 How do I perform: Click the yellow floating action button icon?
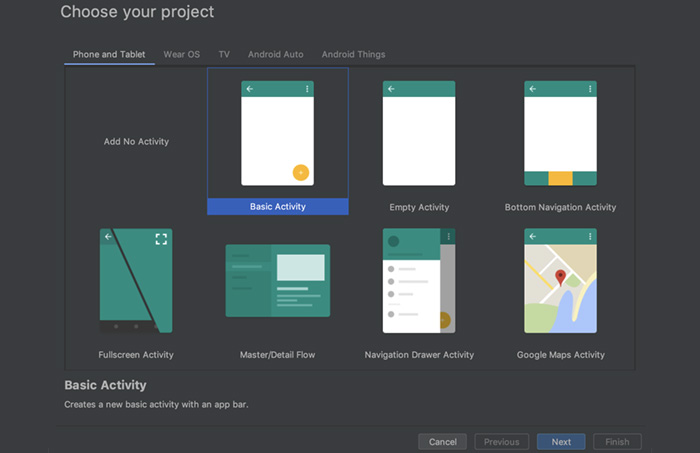click(300, 172)
